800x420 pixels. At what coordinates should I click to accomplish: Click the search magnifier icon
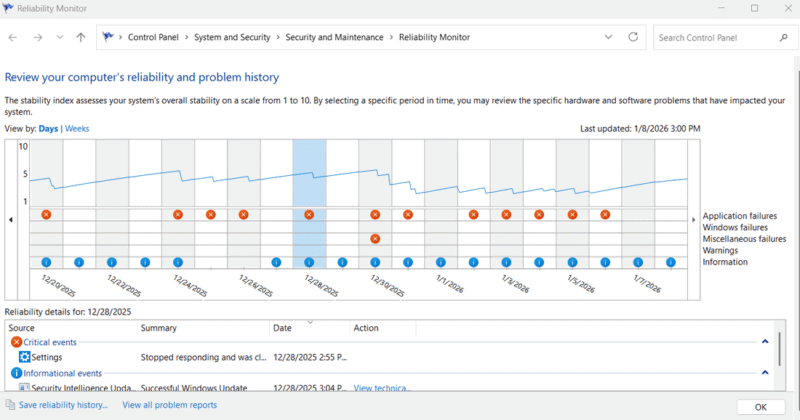tap(781, 37)
